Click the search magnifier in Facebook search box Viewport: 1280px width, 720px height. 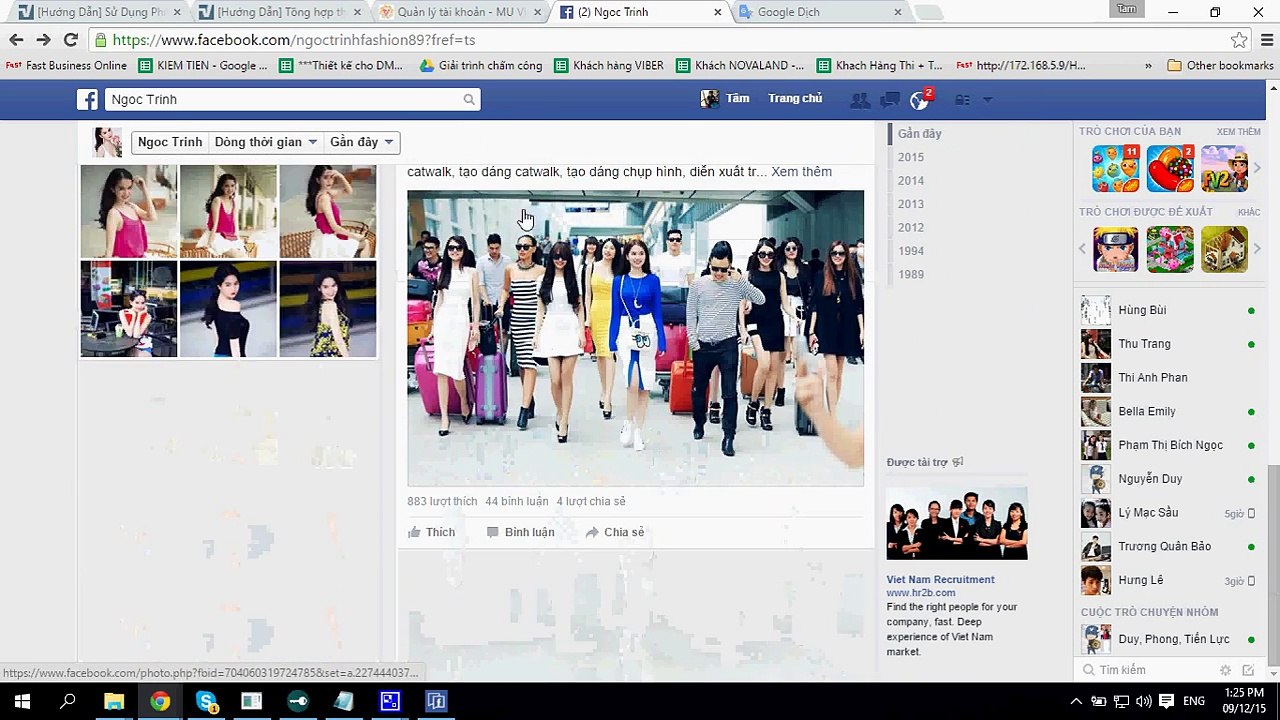(469, 100)
